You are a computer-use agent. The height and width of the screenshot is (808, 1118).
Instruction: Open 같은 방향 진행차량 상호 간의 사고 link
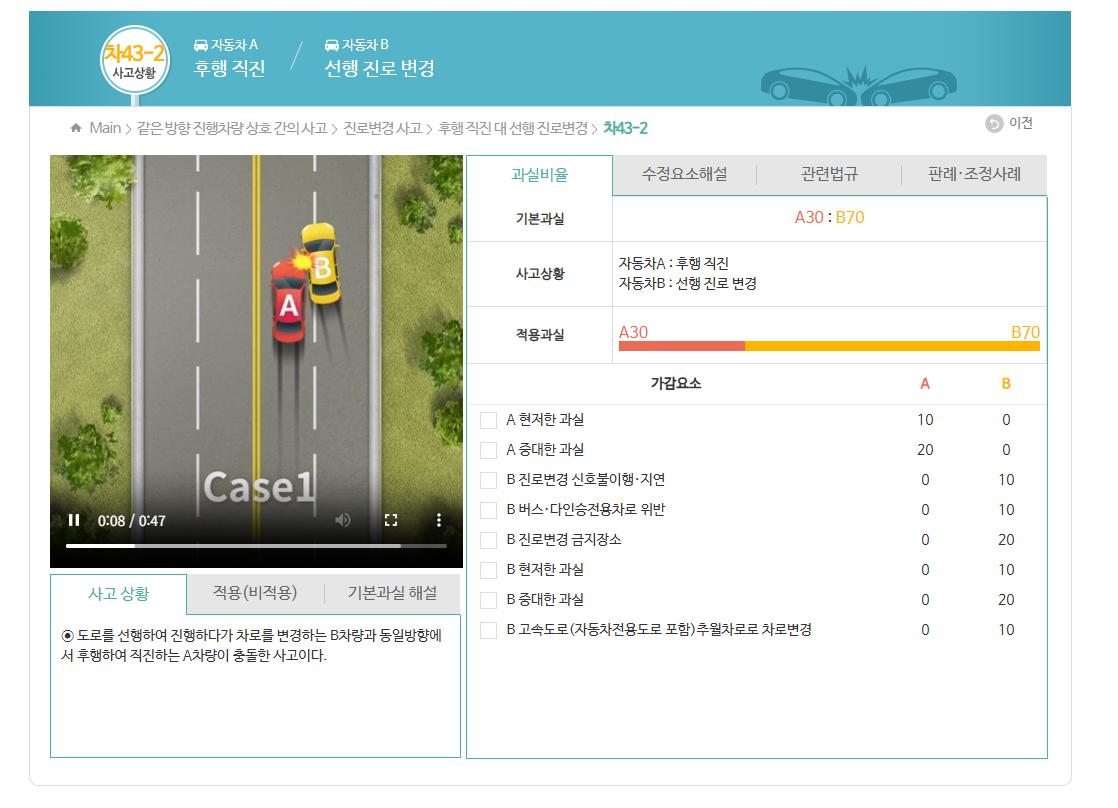[232, 128]
